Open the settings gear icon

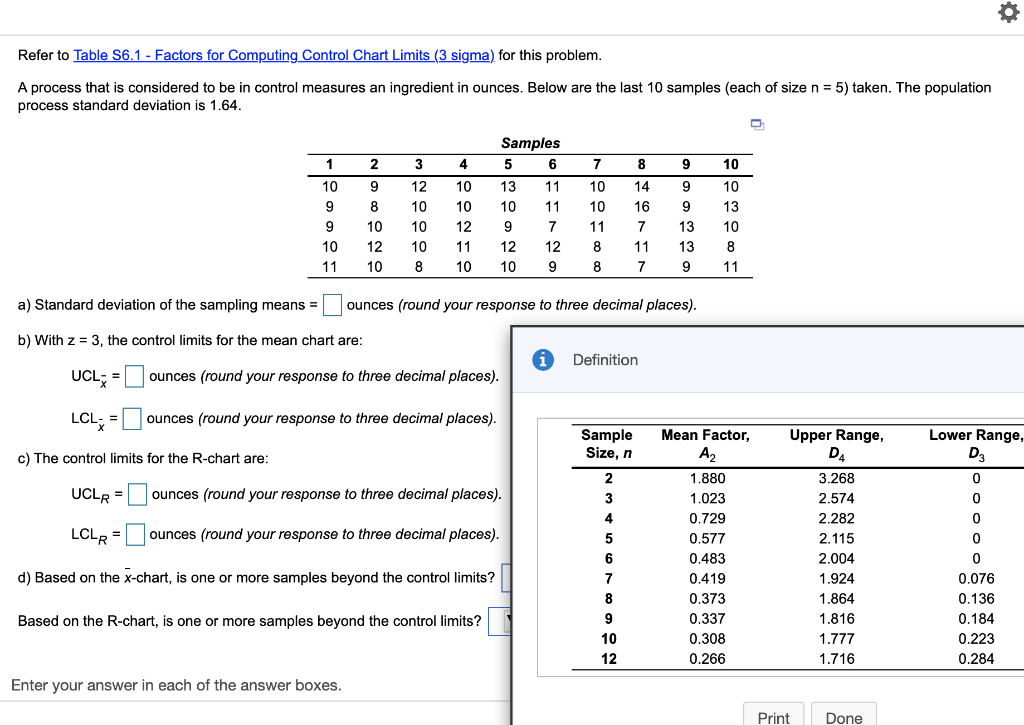tap(1008, 14)
